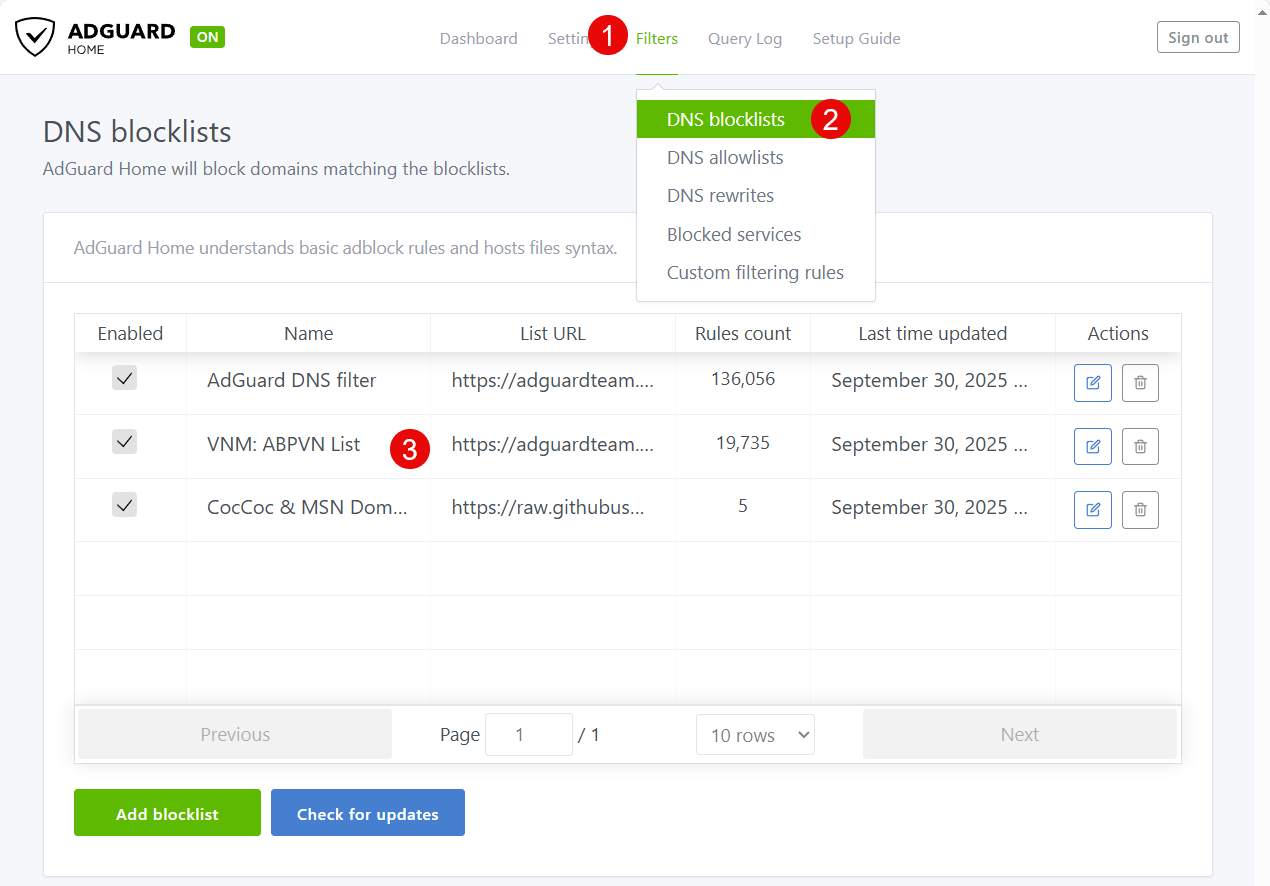The height and width of the screenshot is (886, 1270).
Task: Disable the AdGuard DNS filter checkbox
Action: [x=125, y=378]
